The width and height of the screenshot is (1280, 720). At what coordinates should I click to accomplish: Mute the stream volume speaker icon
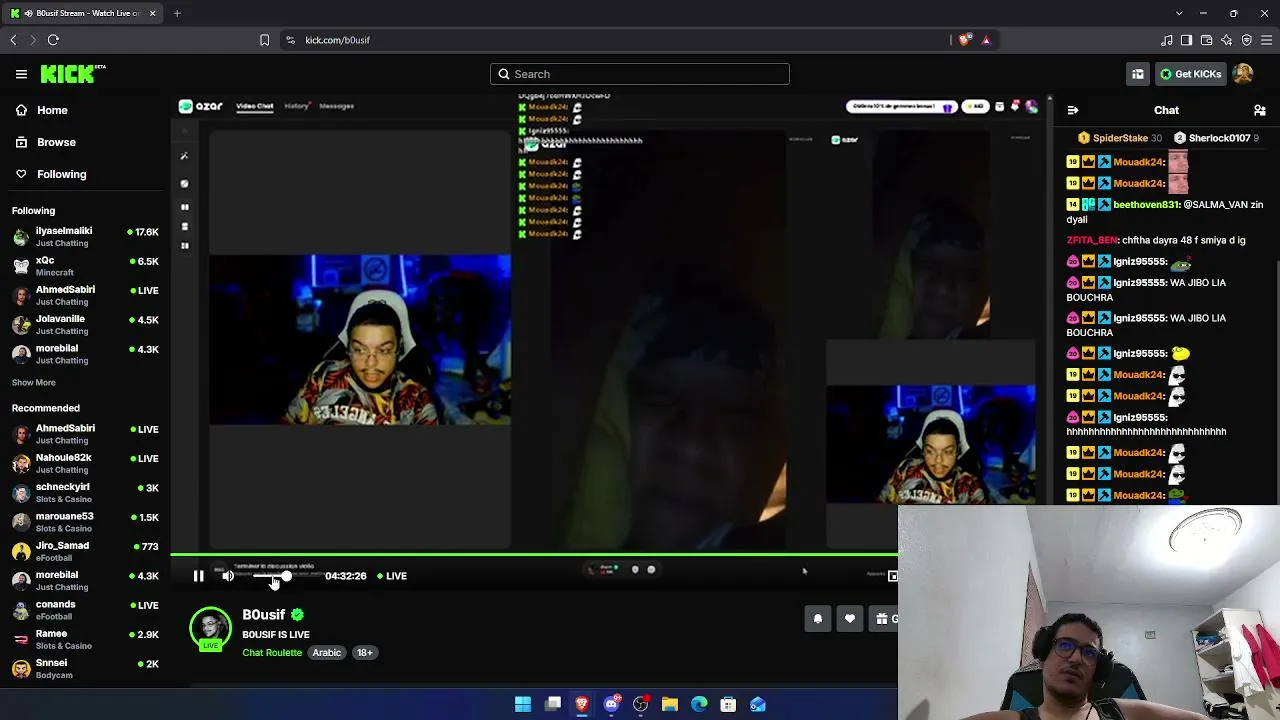[x=228, y=576]
